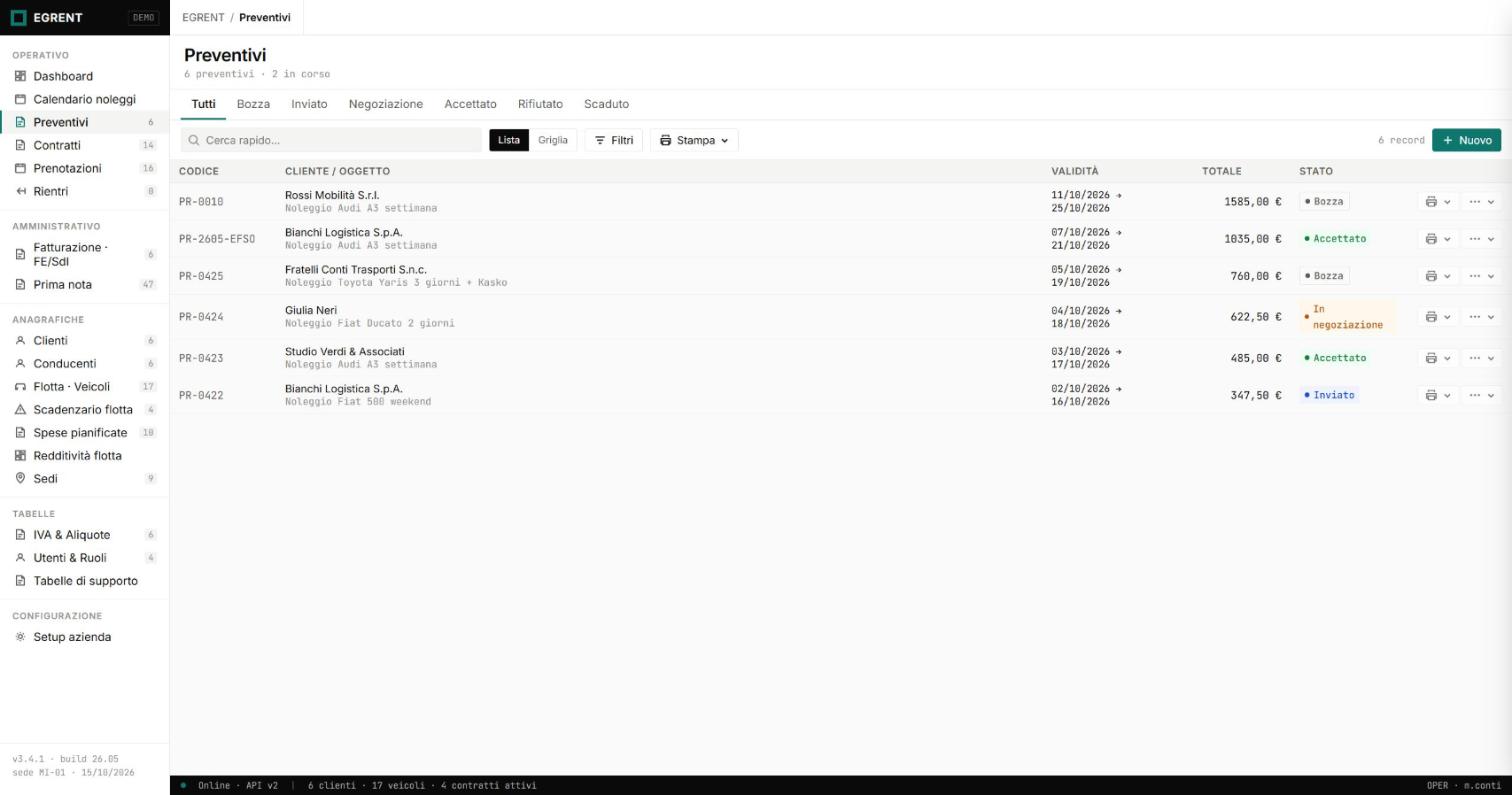The height and width of the screenshot is (795, 1512).
Task: Open Sedi location pin item
Action: (x=84, y=478)
